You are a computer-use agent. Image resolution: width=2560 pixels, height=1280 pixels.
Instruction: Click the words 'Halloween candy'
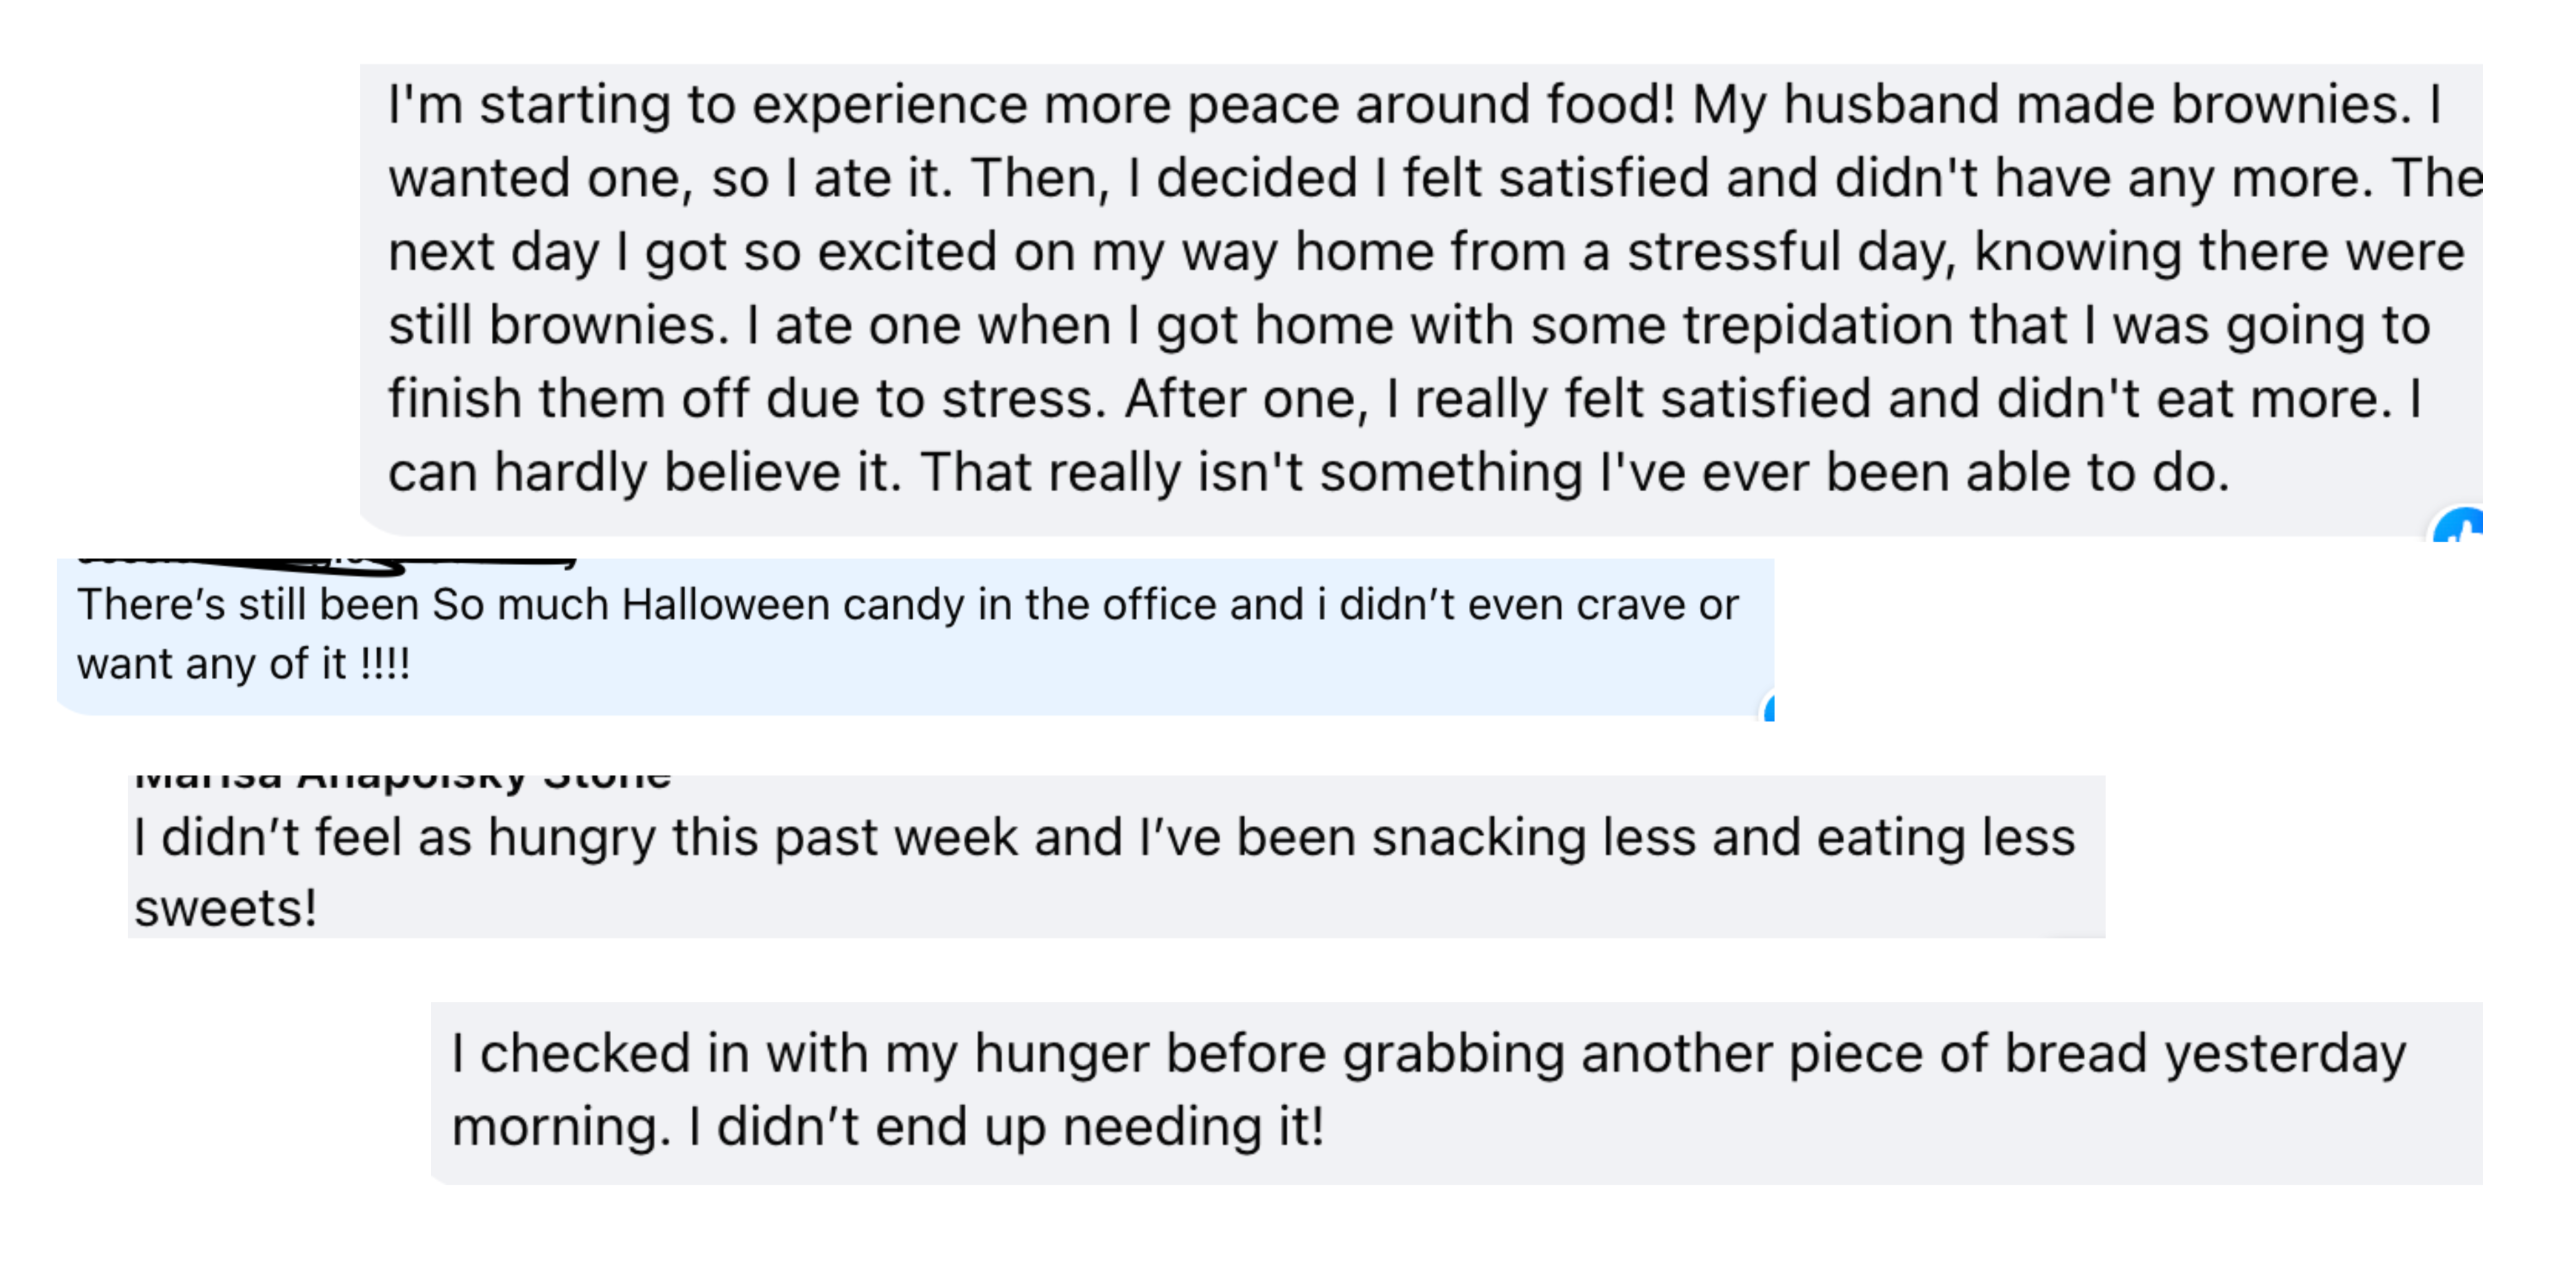coord(792,605)
